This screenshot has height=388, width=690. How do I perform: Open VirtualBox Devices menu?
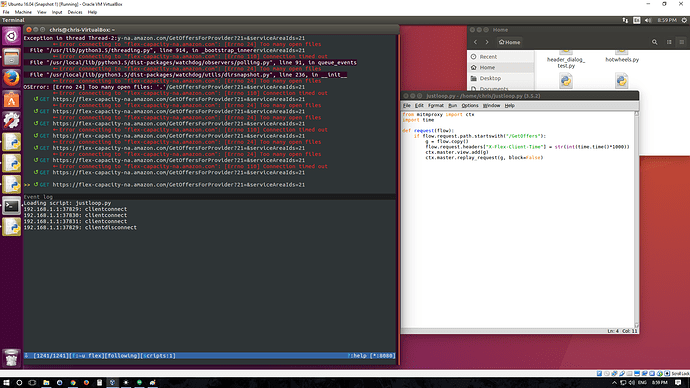[75, 12]
